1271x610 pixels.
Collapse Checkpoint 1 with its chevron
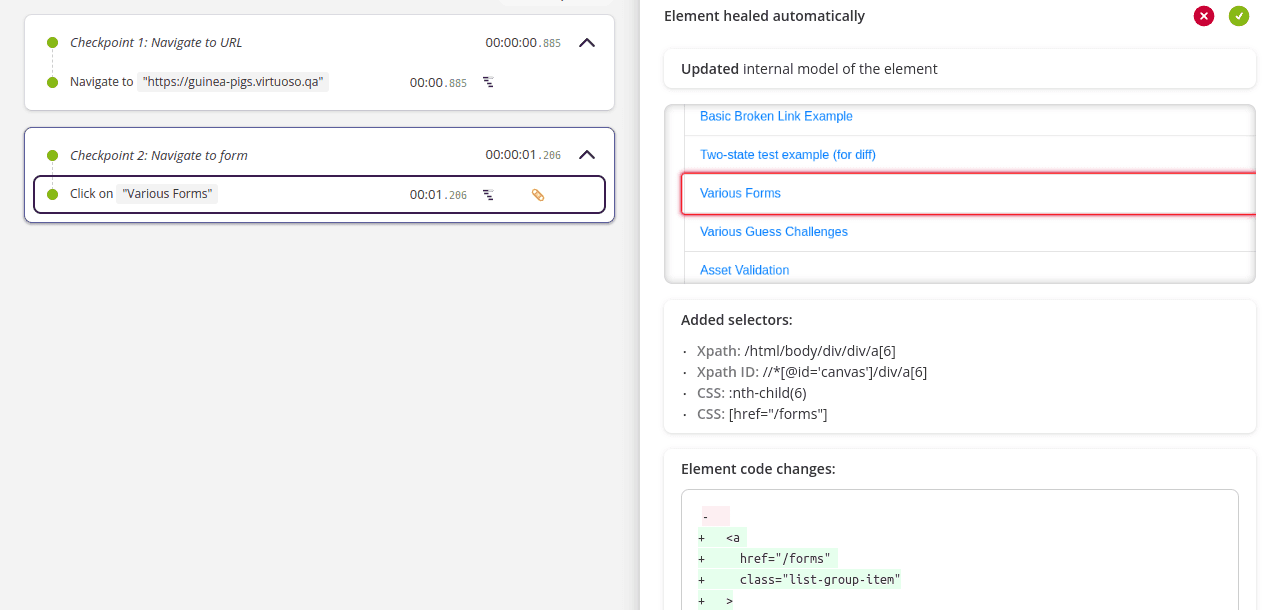[587, 43]
